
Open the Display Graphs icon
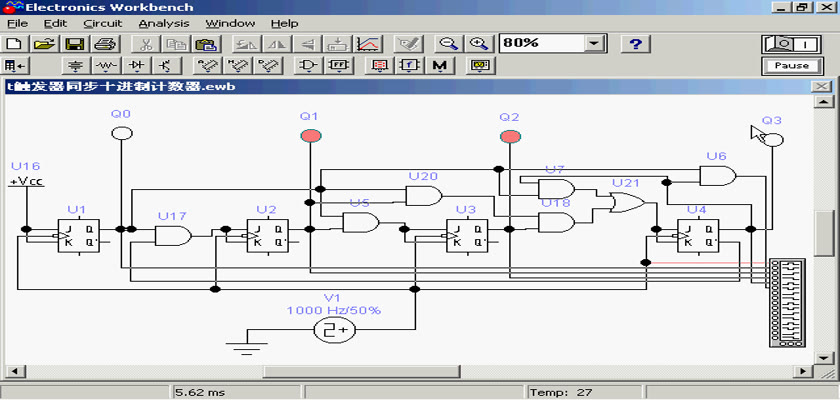pos(369,44)
